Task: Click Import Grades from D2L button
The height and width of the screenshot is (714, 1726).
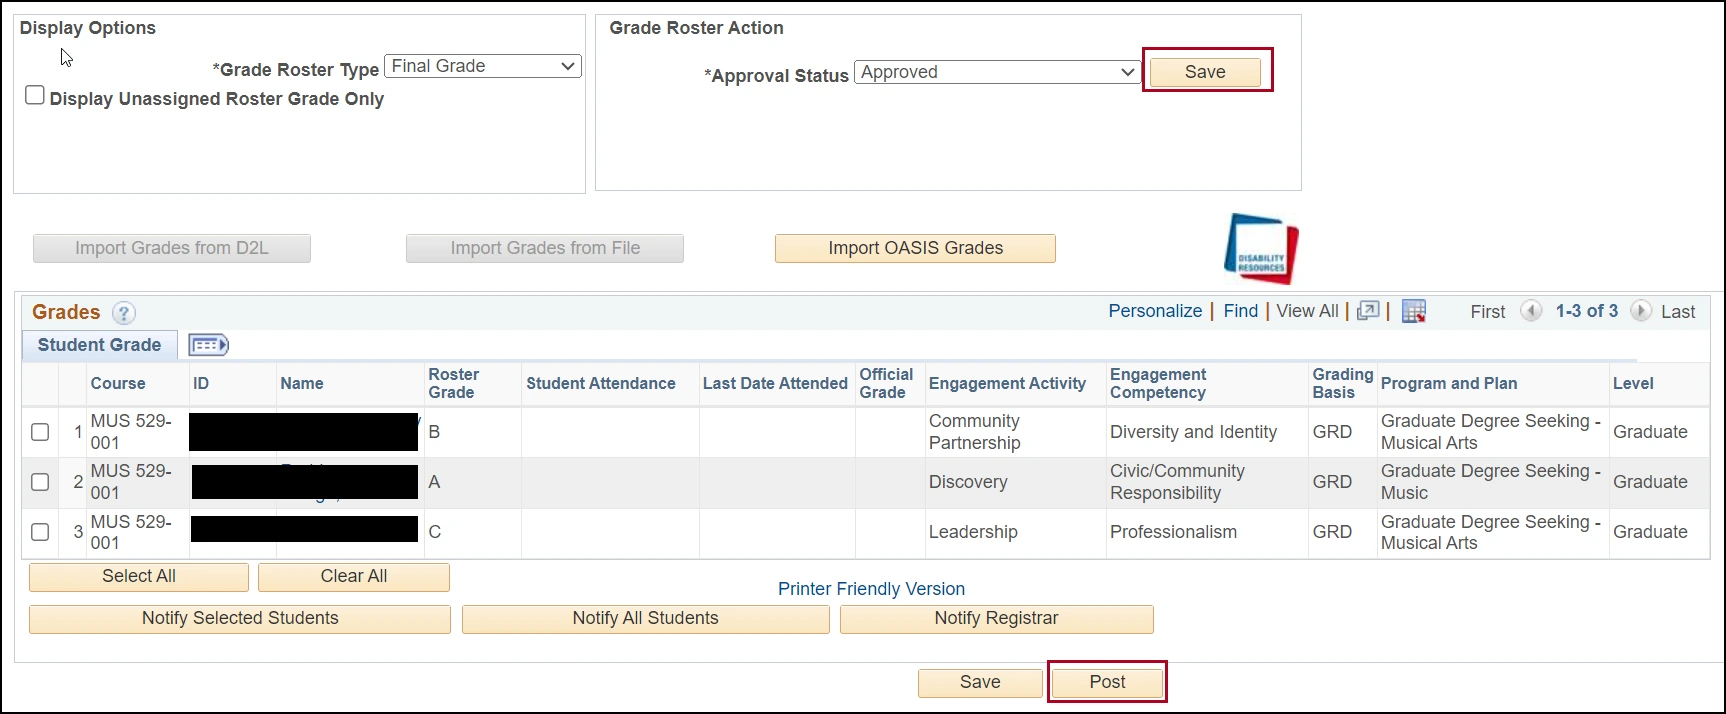Action: (172, 248)
